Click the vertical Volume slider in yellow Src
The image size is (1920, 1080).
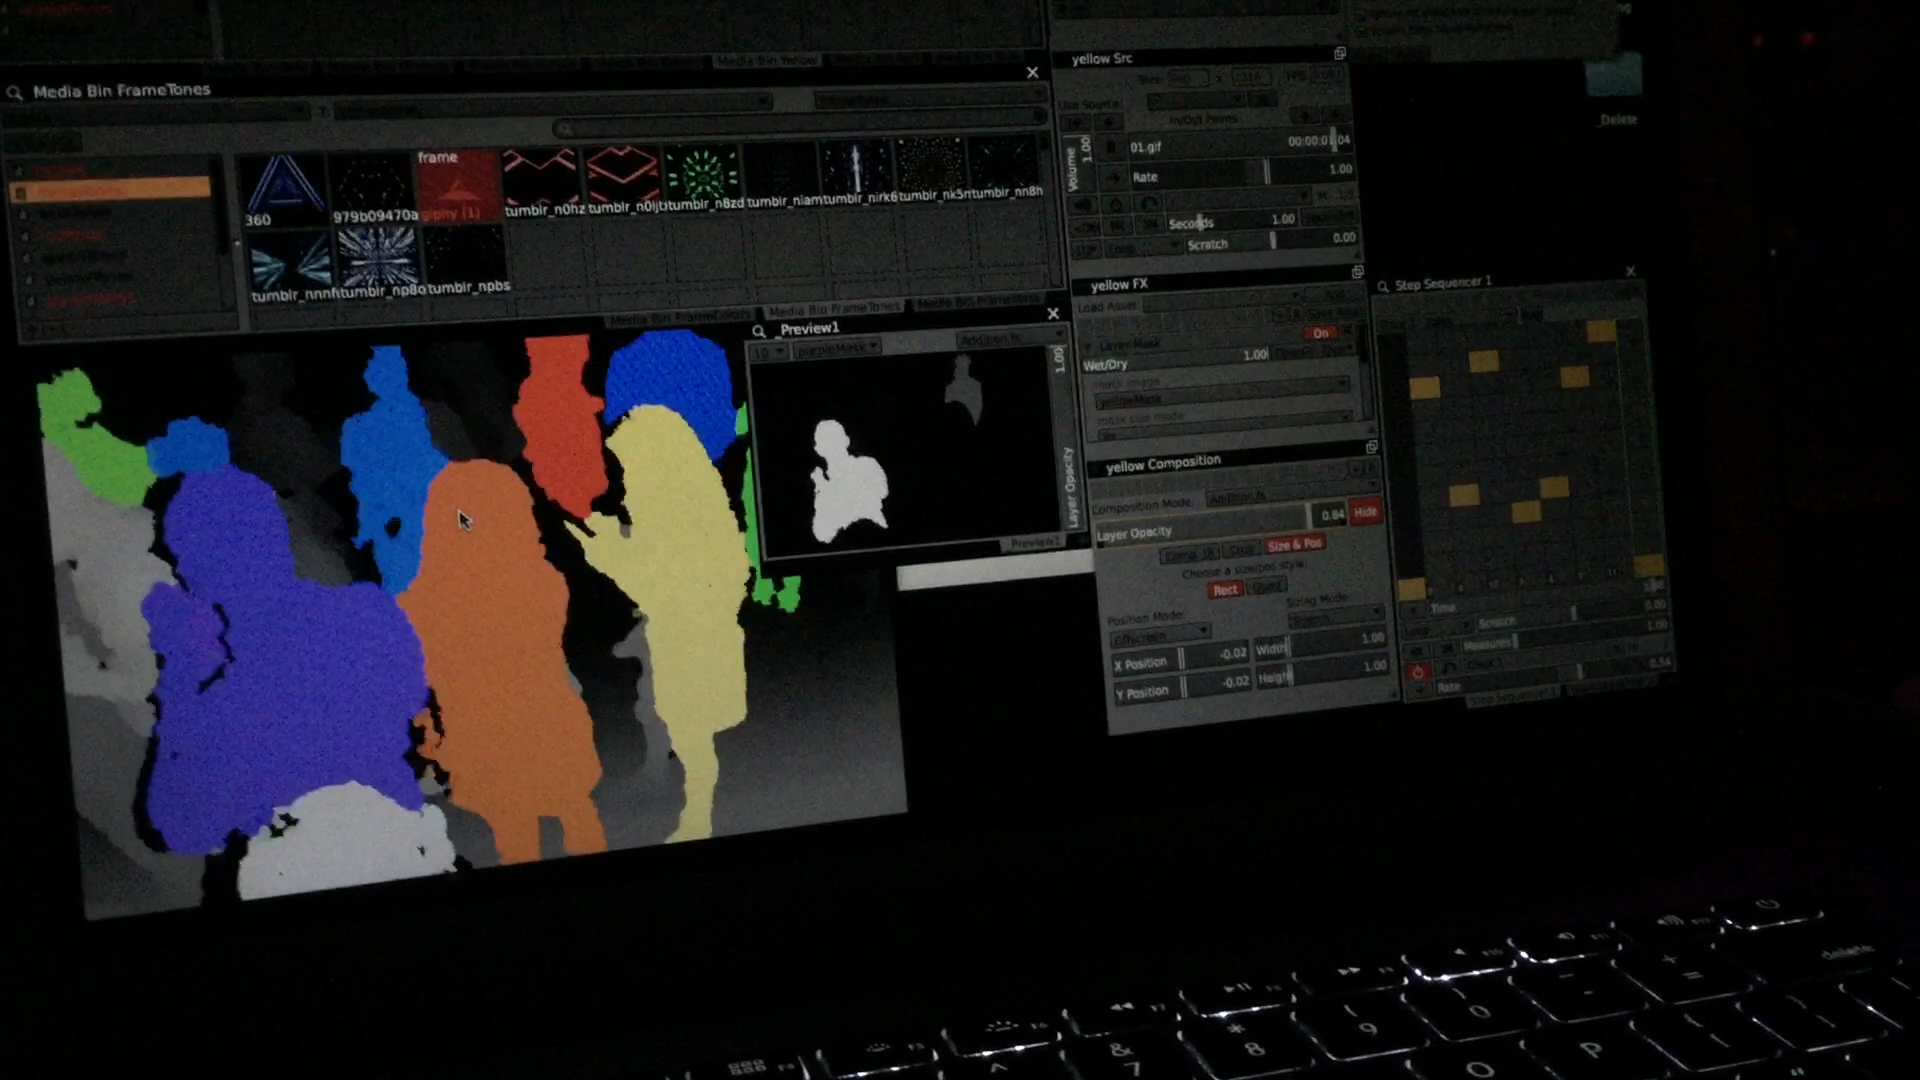1079,165
